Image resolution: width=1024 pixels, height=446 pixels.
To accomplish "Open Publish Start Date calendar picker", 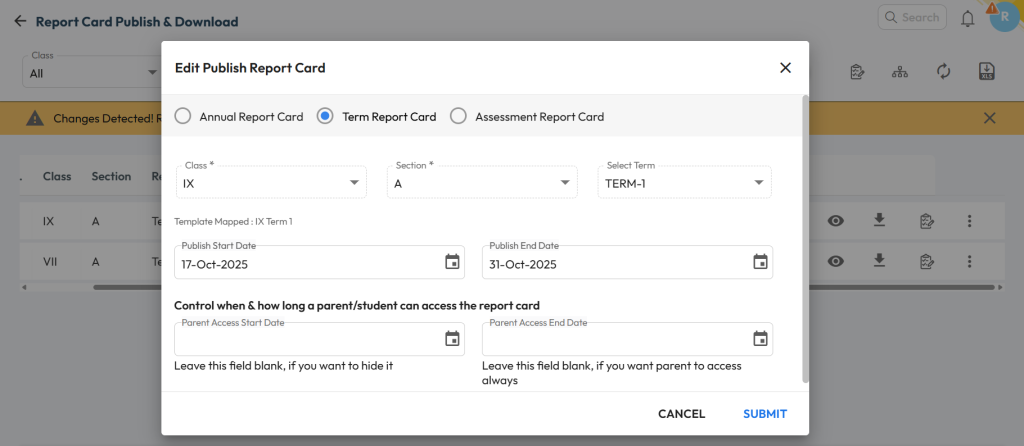I will click(x=452, y=262).
